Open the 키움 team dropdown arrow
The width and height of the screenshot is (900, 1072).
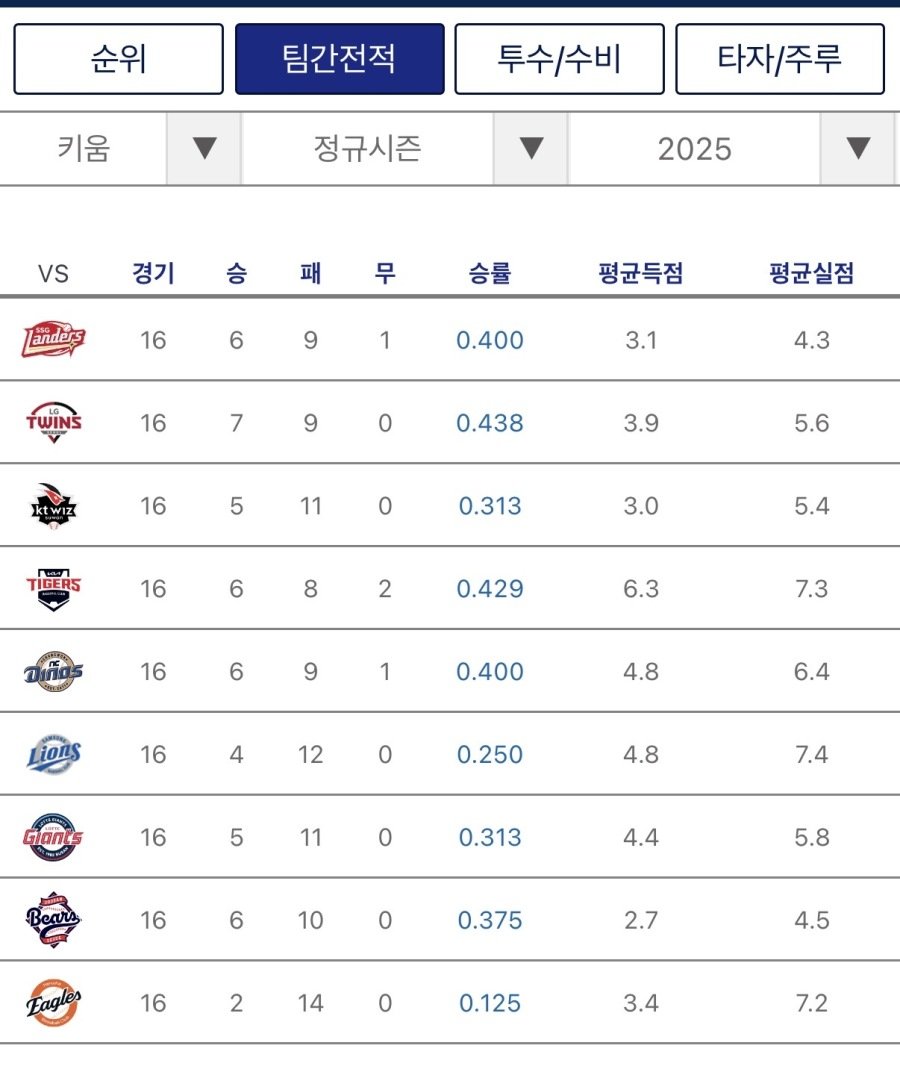(x=204, y=149)
